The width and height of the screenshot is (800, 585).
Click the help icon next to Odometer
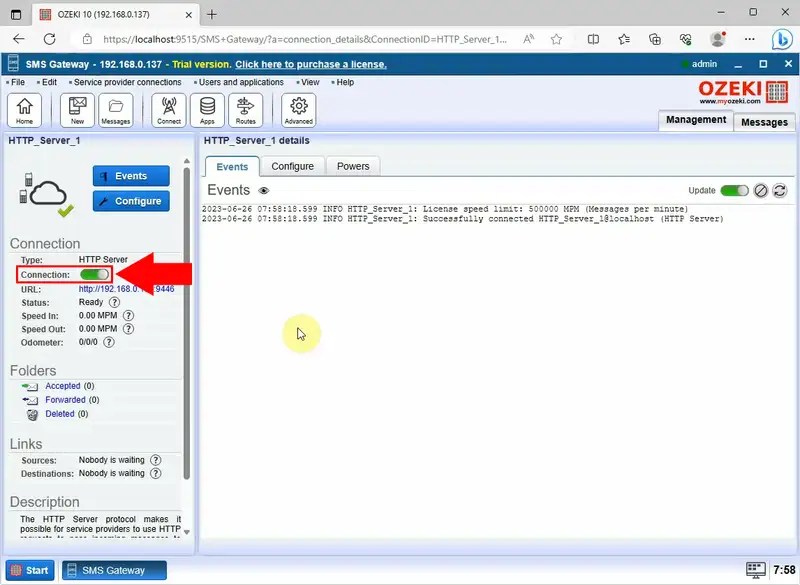pos(109,342)
